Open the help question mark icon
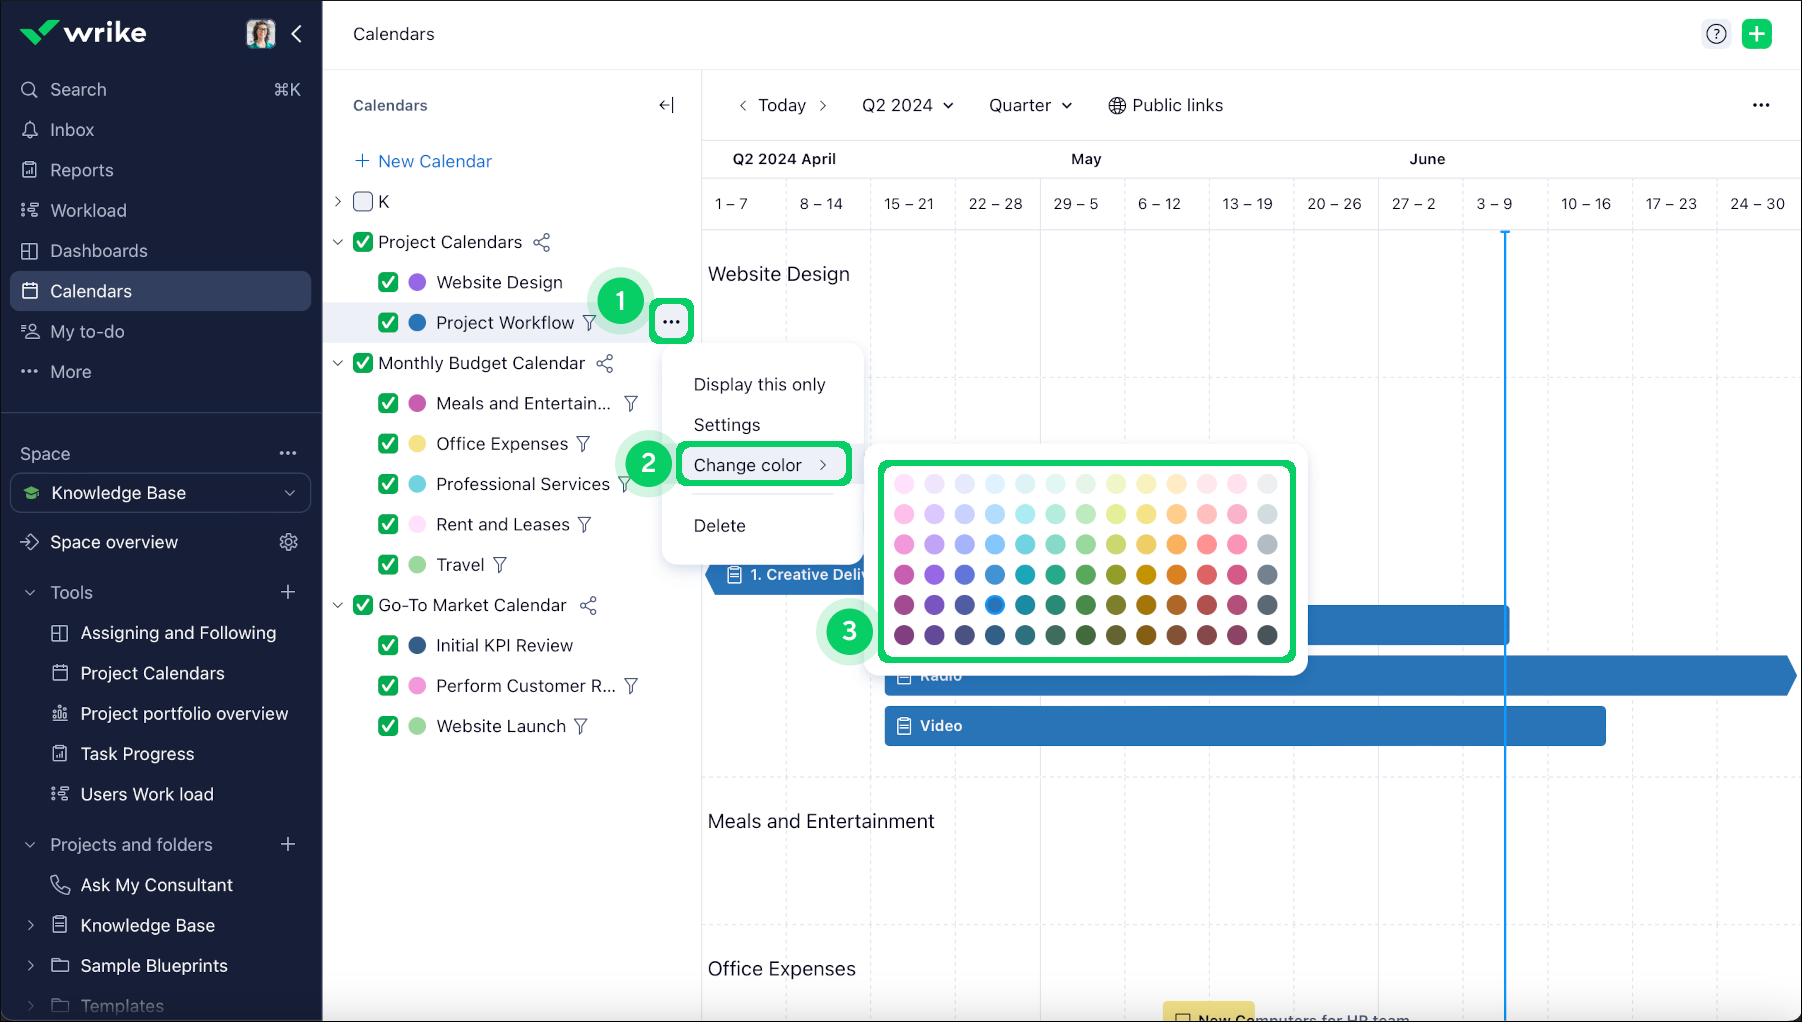The width and height of the screenshot is (1802, 1022). click(1716, 34)
